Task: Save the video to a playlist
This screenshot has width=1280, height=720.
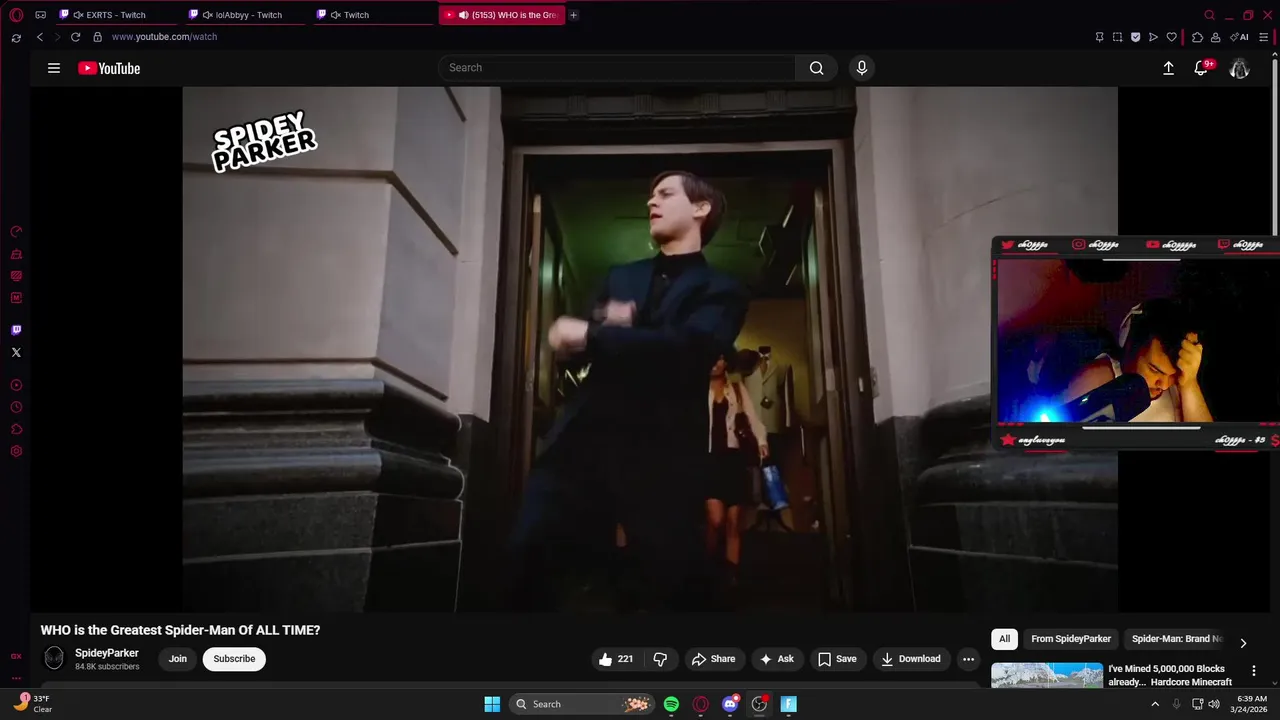Action: click(x=837, y=659)
